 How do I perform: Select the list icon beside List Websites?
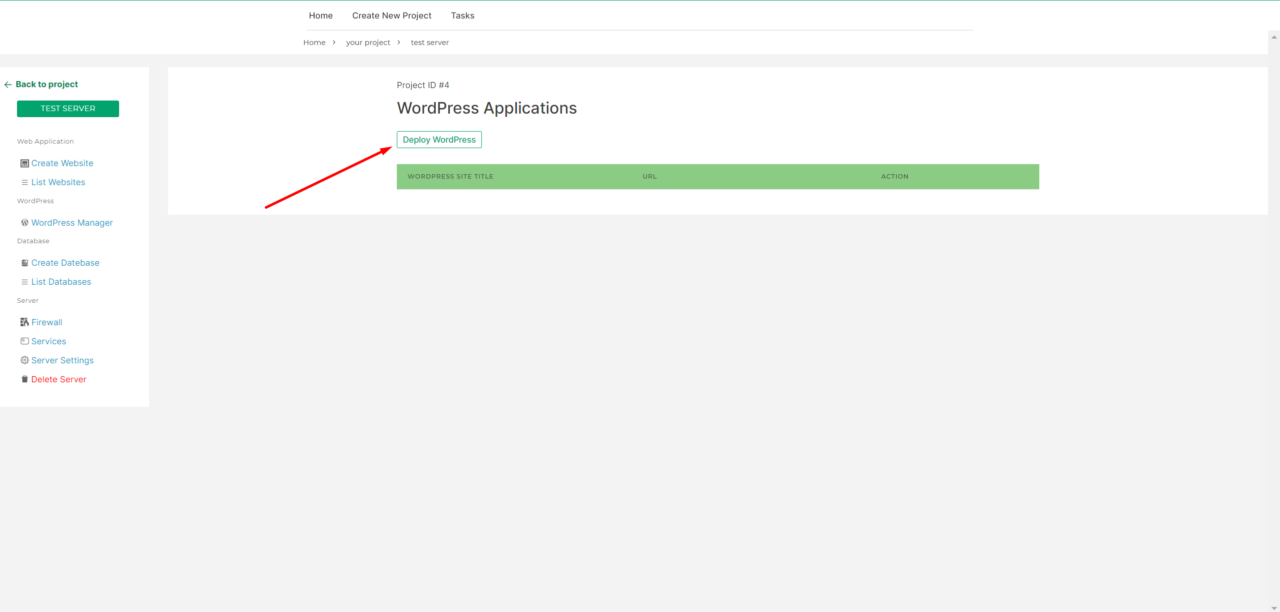point(24,182)
